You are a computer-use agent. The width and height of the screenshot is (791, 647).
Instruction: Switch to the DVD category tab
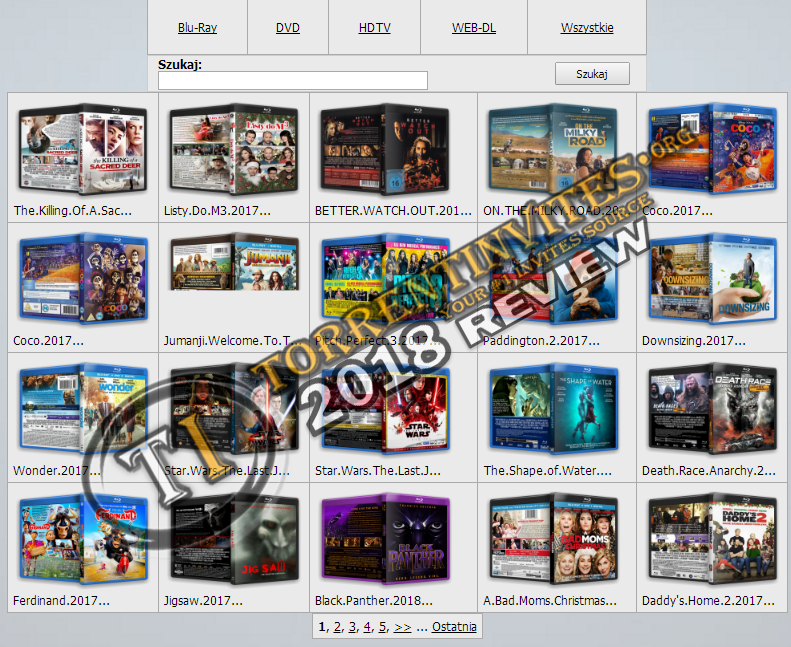tap(288, 28)
